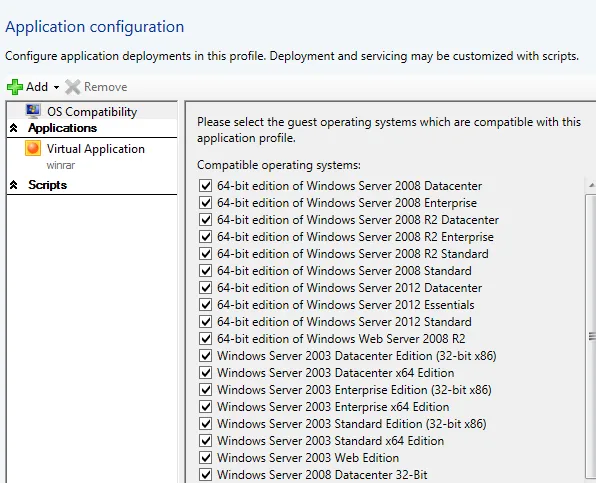Uncheck Windows Server 2008 Datacenter 32-Bit
The image size is (596, 483).
tap(206, 475)
